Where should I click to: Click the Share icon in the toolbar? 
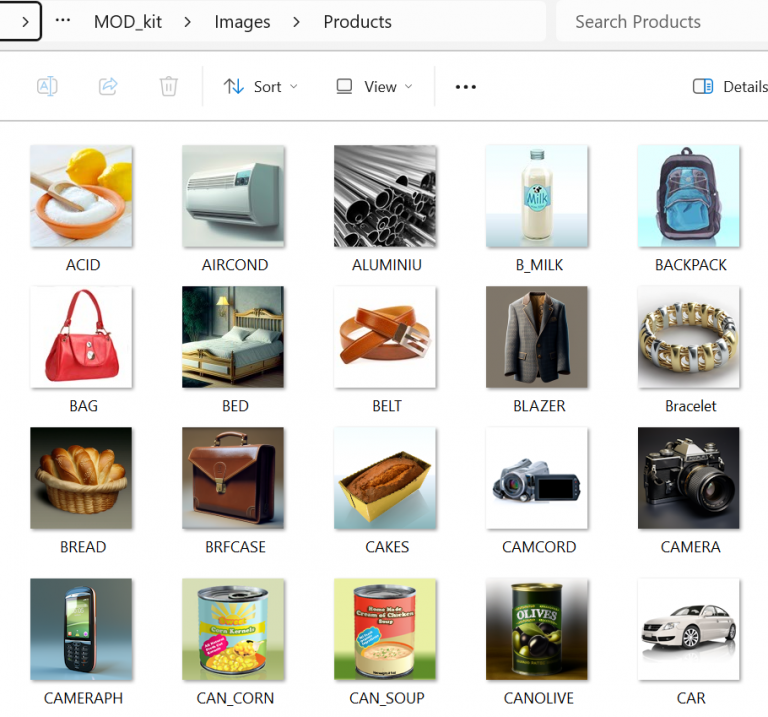click(x=108, y=87)
